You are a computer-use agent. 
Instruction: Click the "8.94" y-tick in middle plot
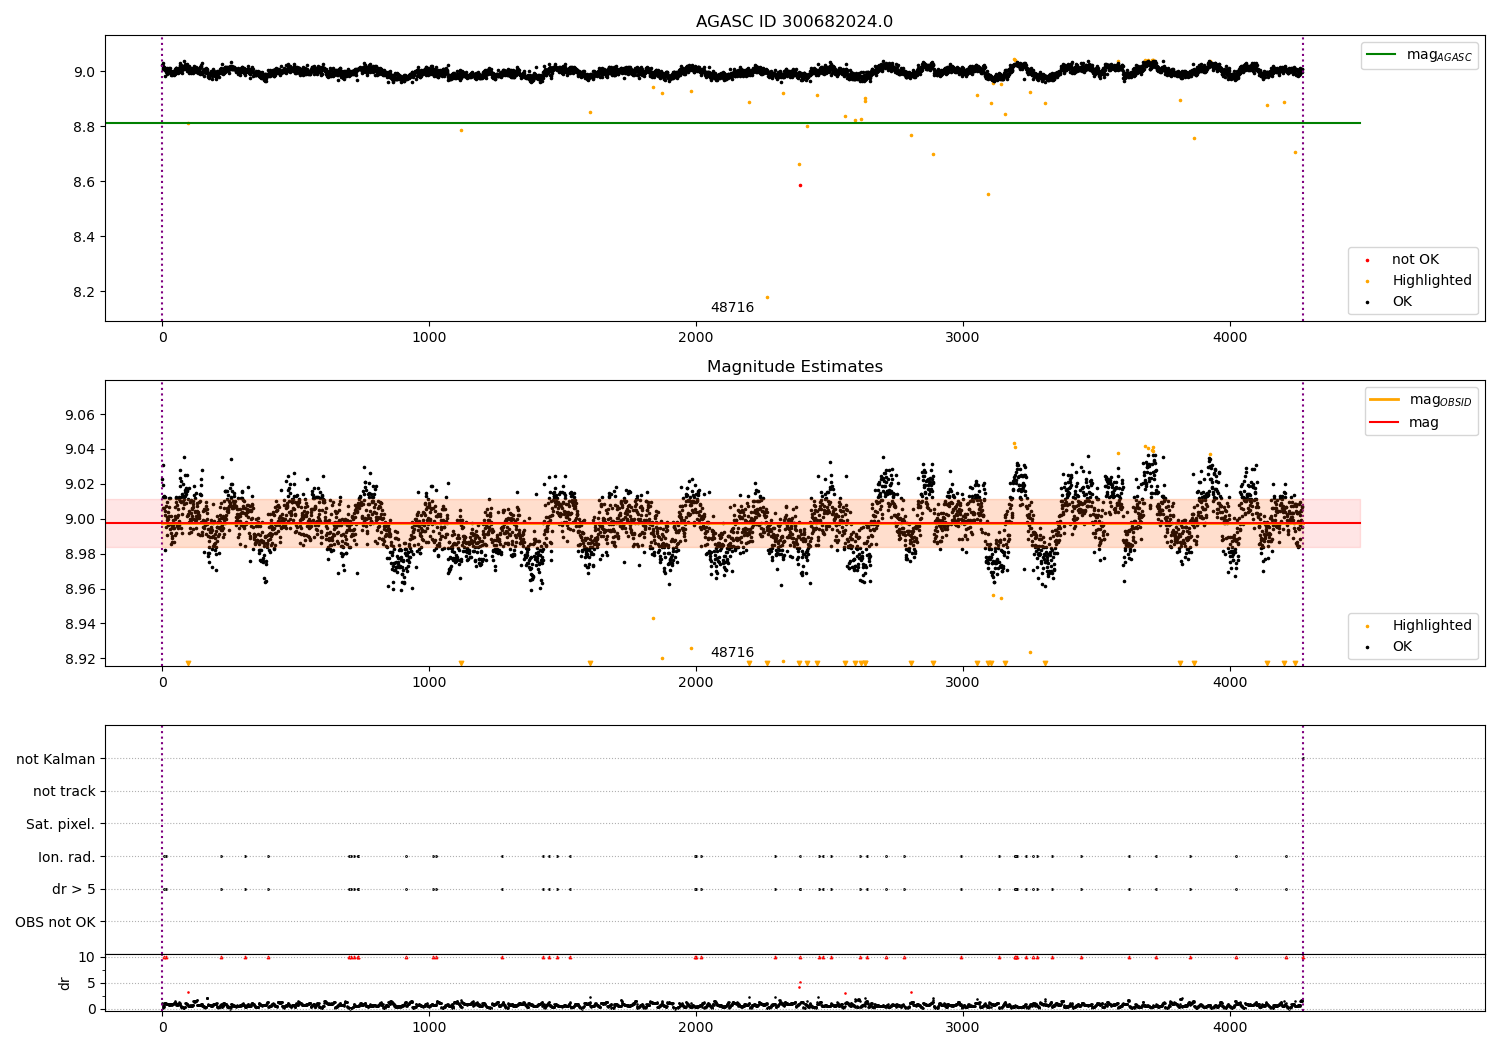80,625
